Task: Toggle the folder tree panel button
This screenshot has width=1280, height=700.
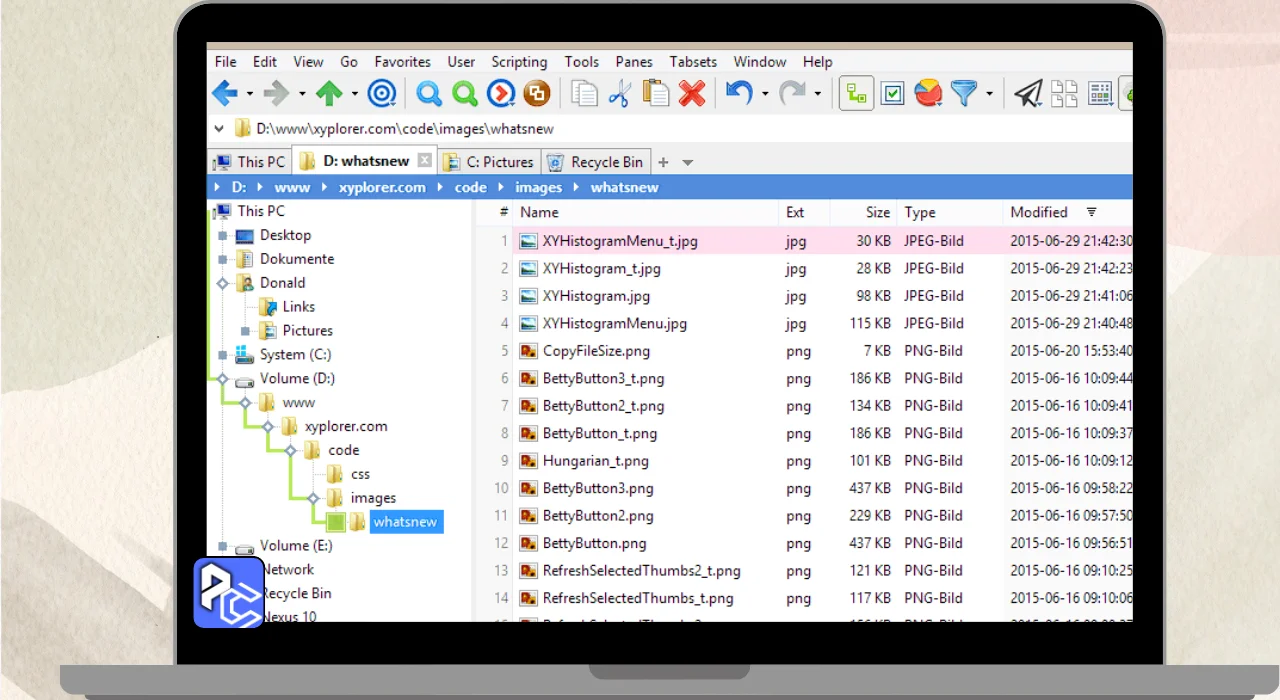Action: (856, 94)
